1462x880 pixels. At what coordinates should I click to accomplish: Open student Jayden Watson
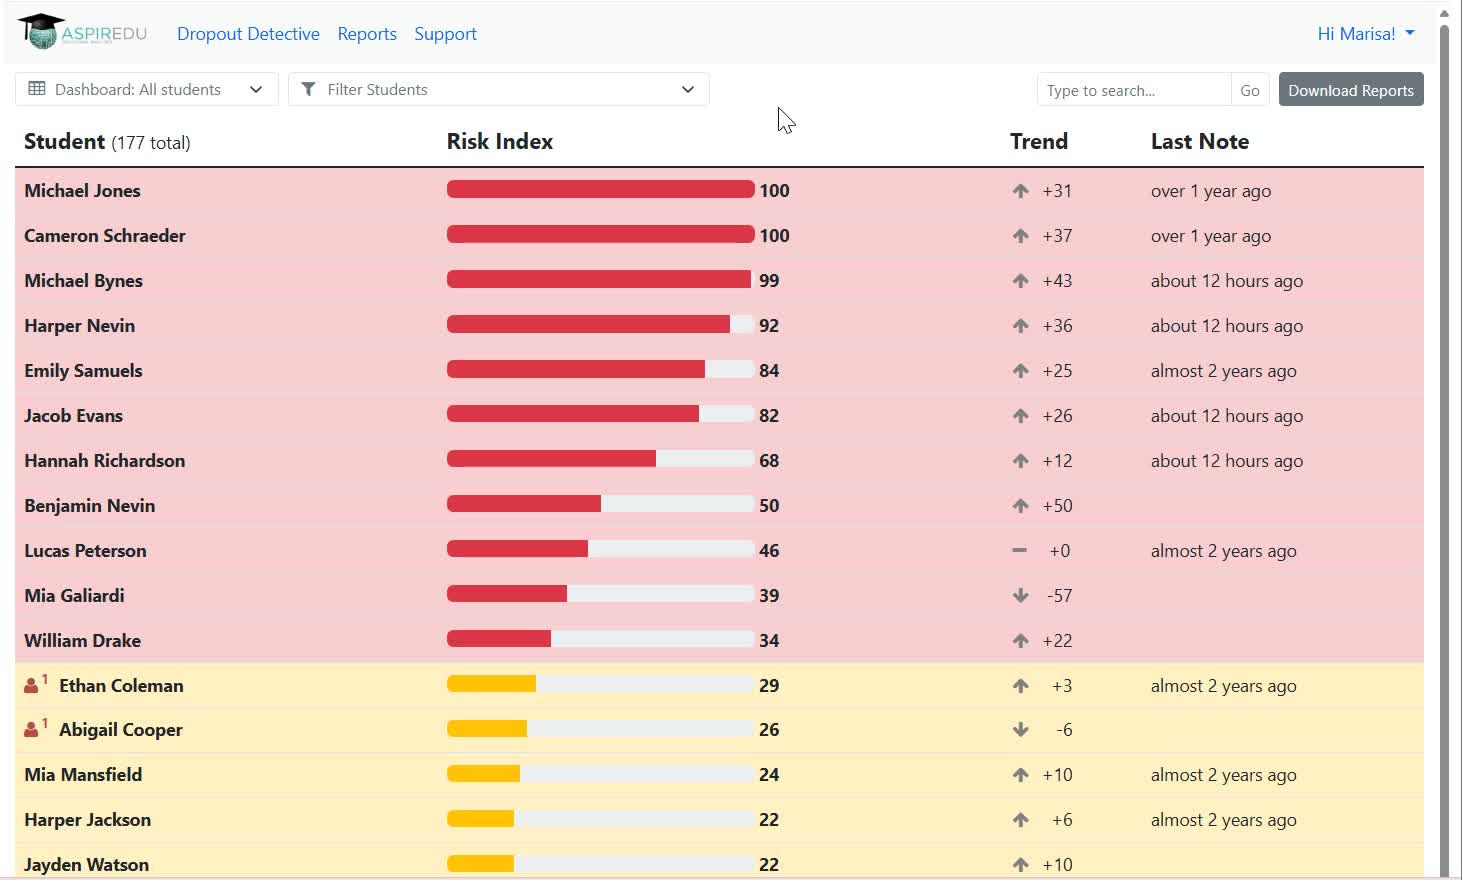(86, 864)
